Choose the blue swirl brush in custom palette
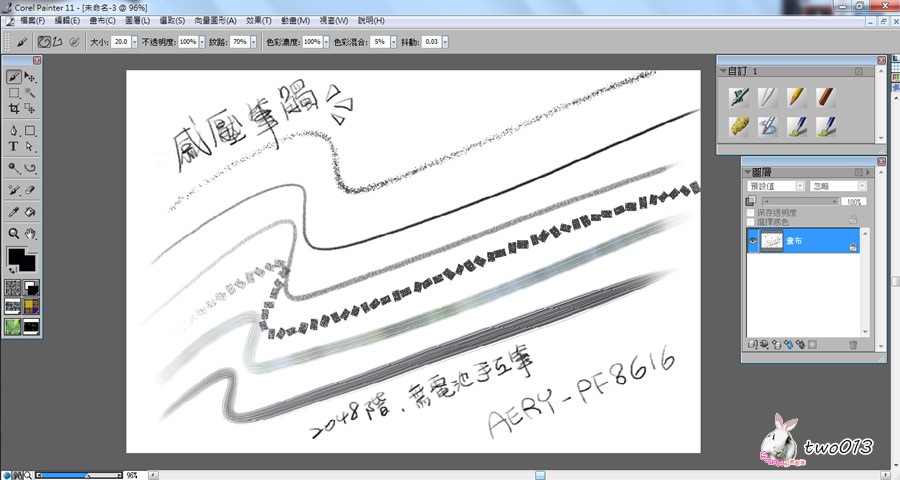This screenshot has width=900, height=480. tap(767, 126)
